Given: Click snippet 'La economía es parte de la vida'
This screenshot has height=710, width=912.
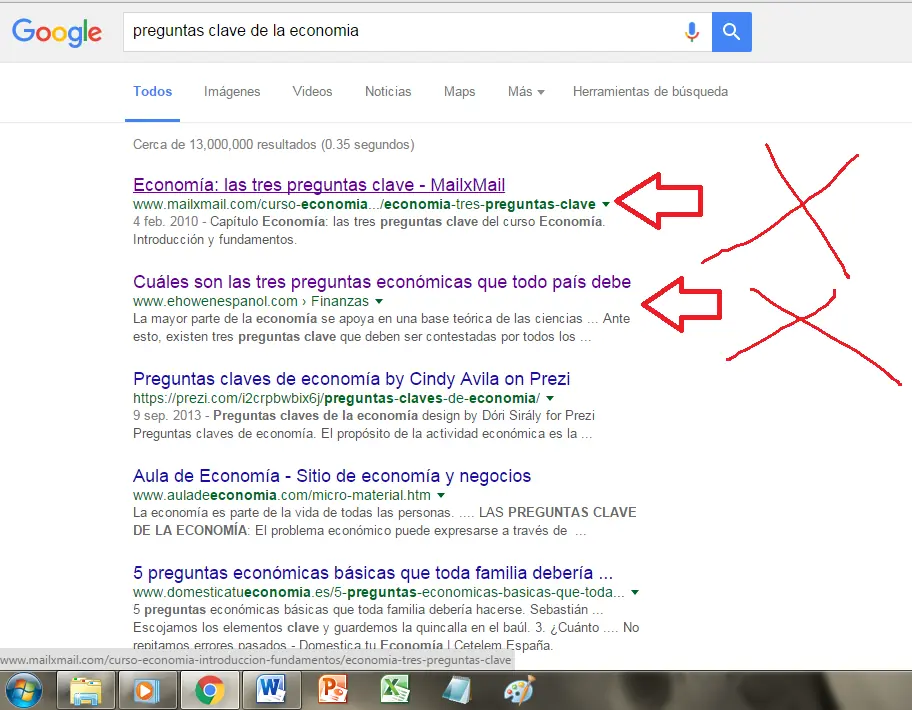Looking at the screenshot, I should [x=385, y=522].
